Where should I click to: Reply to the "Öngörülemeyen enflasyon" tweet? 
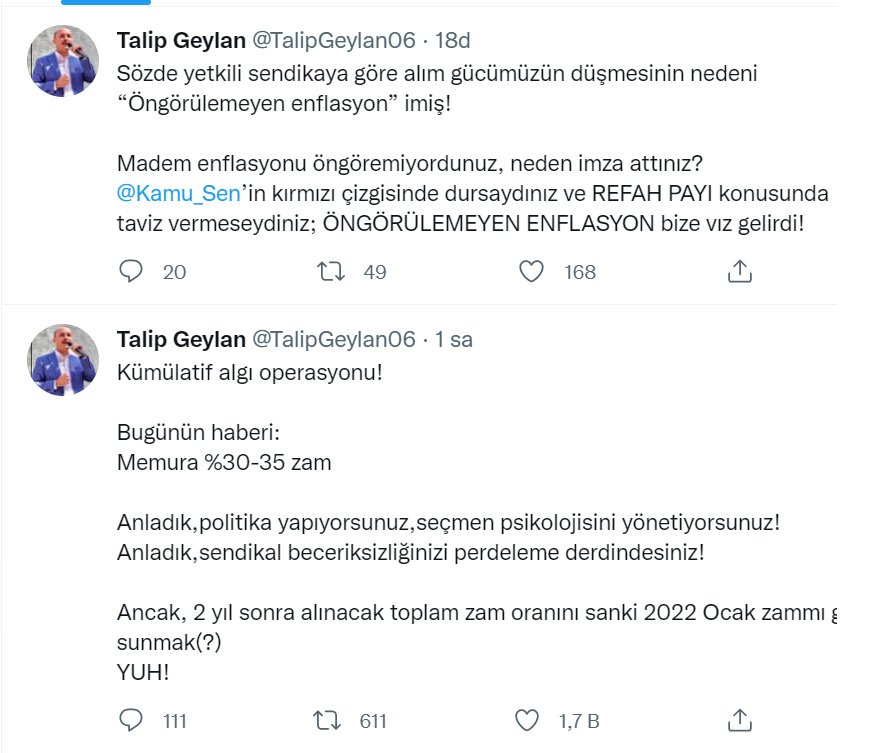(x=131, y=271)
